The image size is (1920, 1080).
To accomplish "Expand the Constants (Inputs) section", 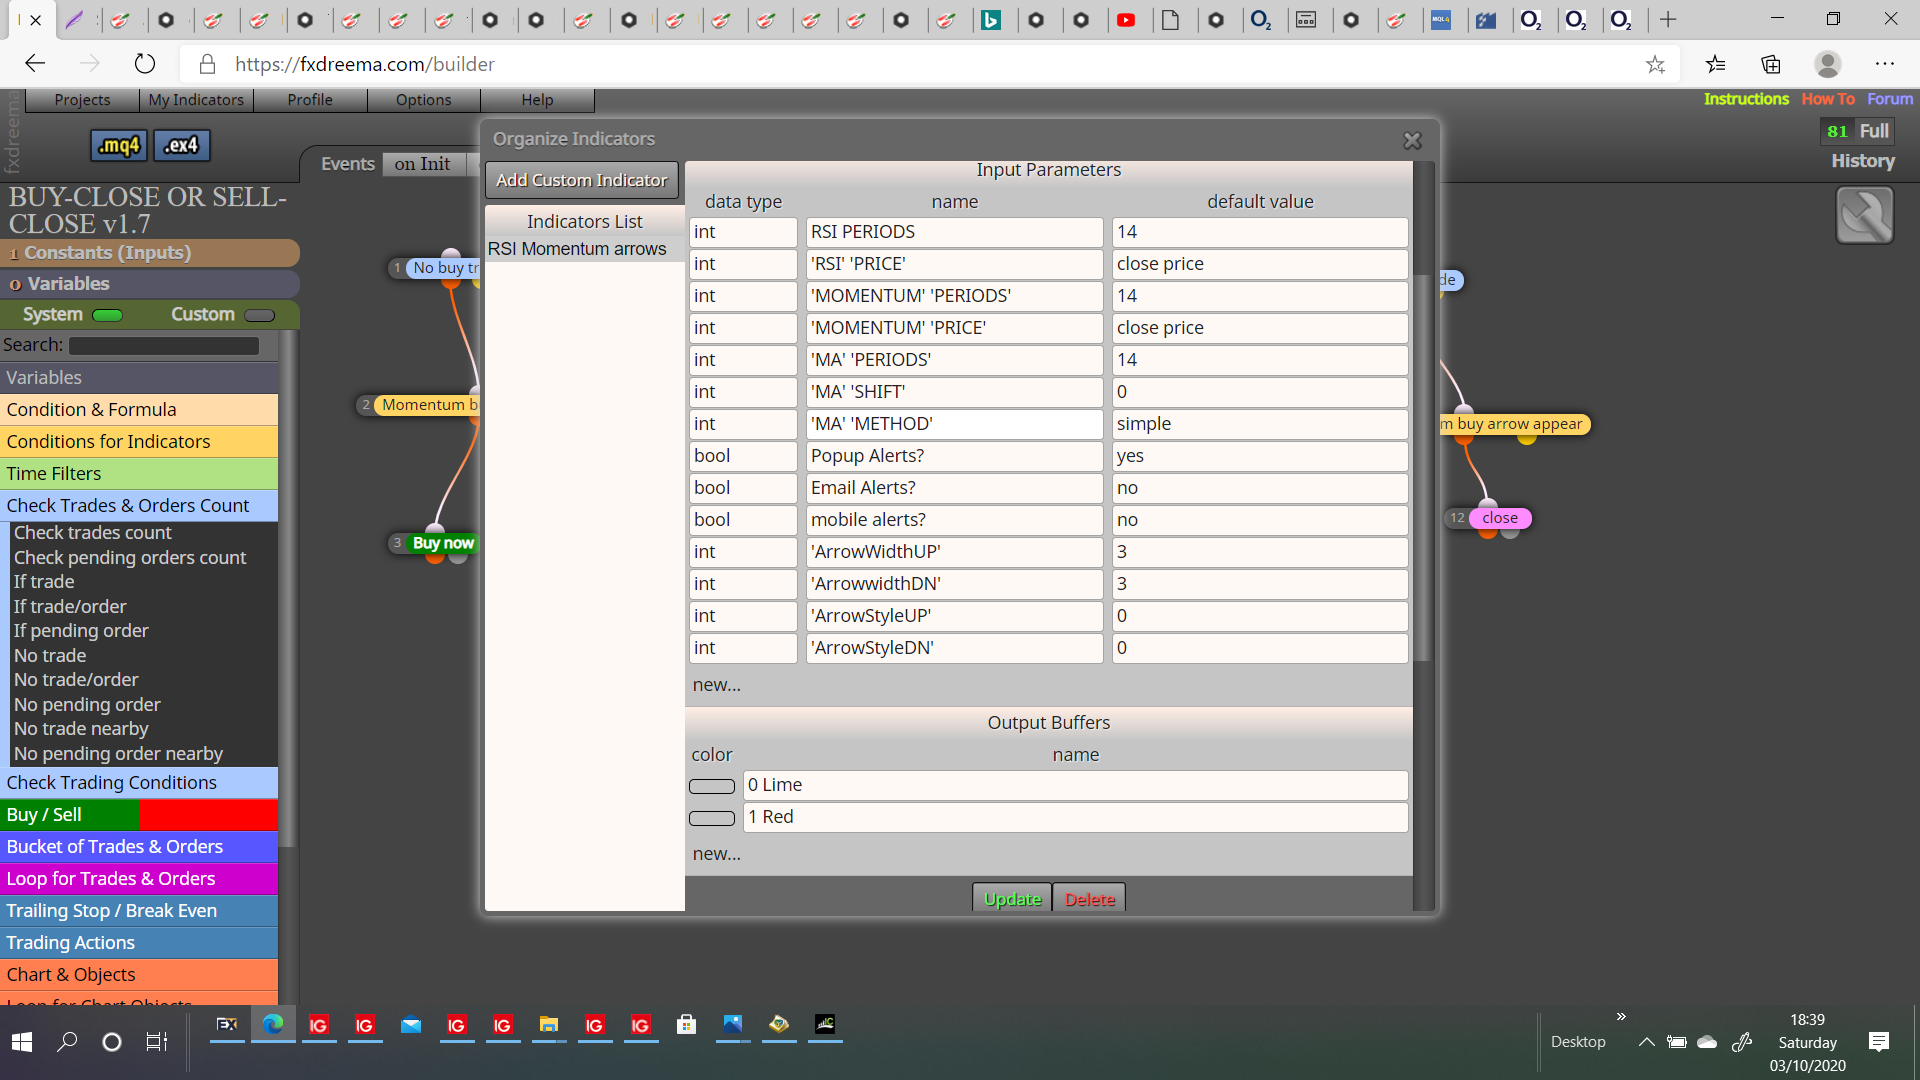I will coord(150,253).
